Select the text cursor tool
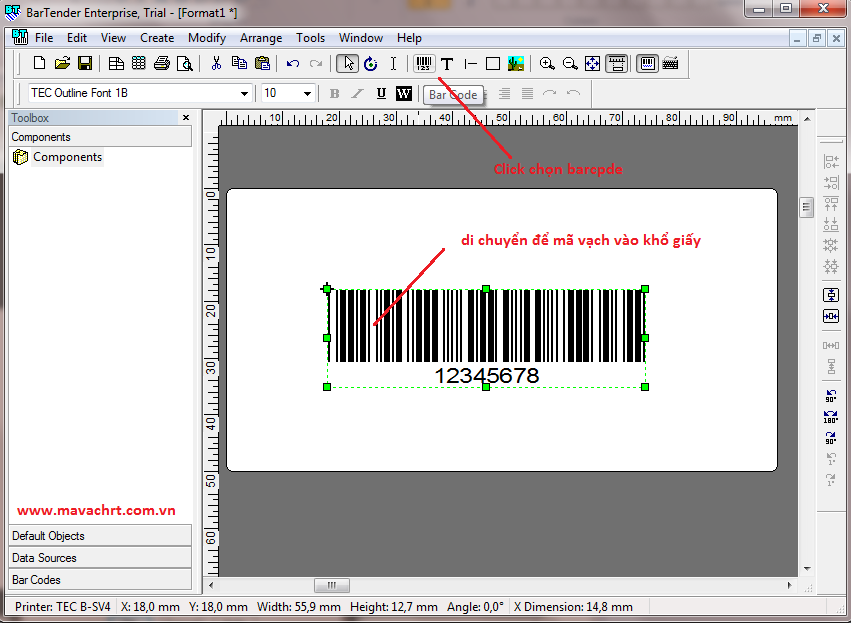This screenshot has height=623, width=851. click(393, 63)
